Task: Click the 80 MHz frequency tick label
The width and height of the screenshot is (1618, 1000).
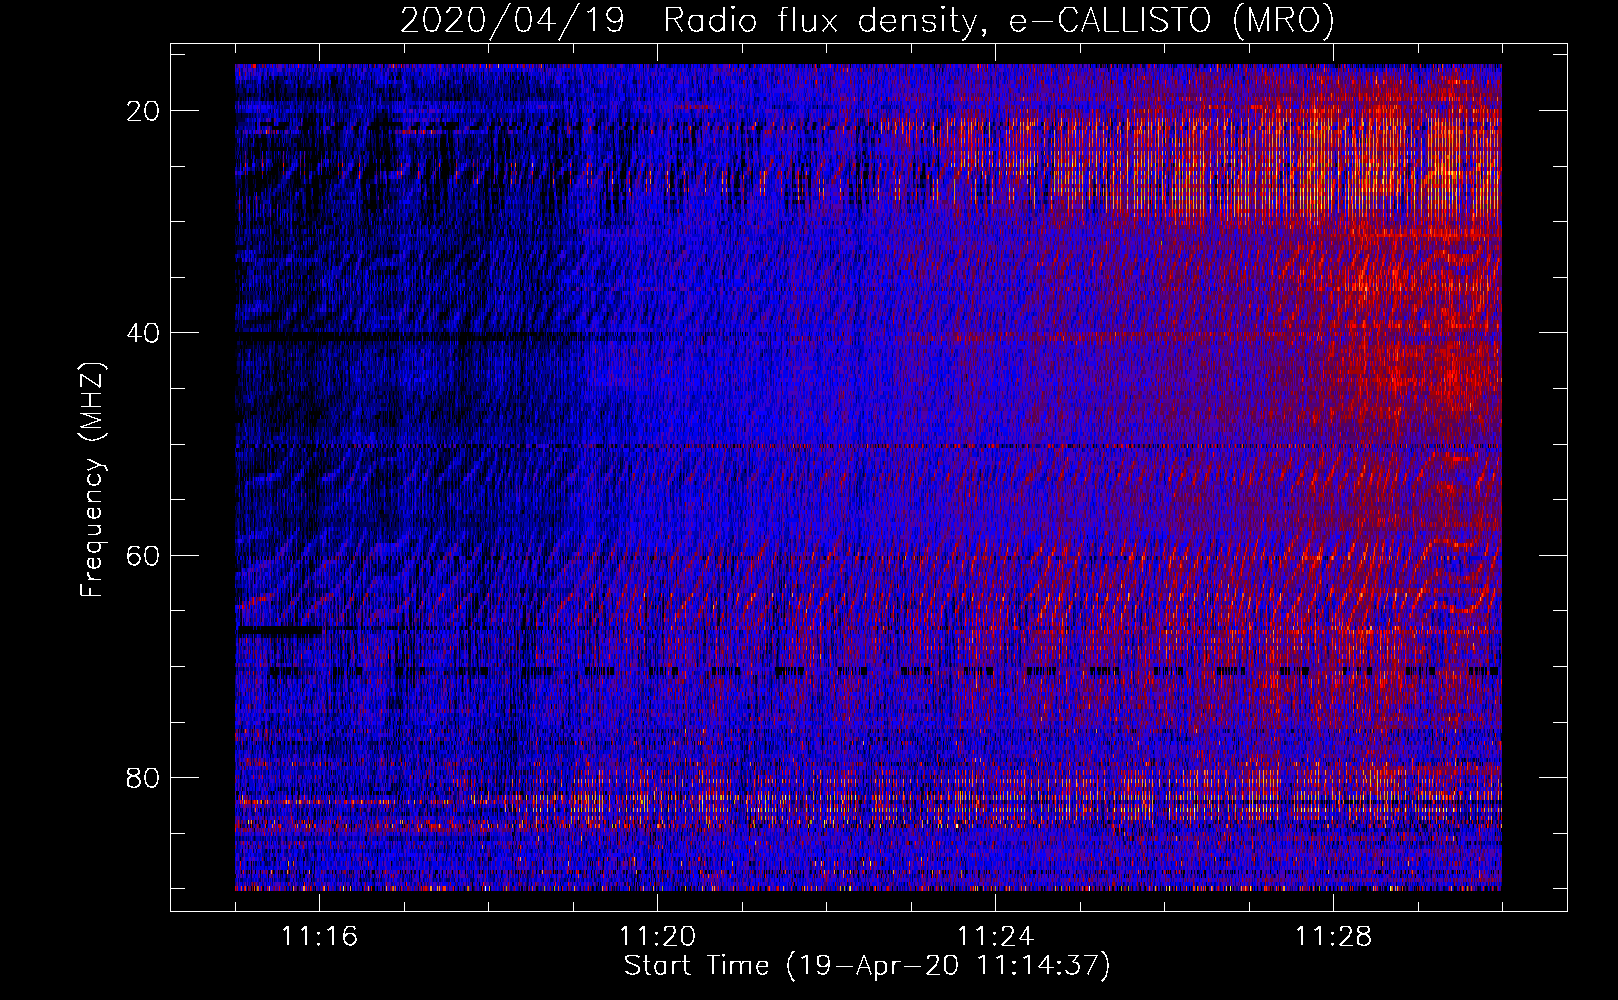Action: coord(144,777)
